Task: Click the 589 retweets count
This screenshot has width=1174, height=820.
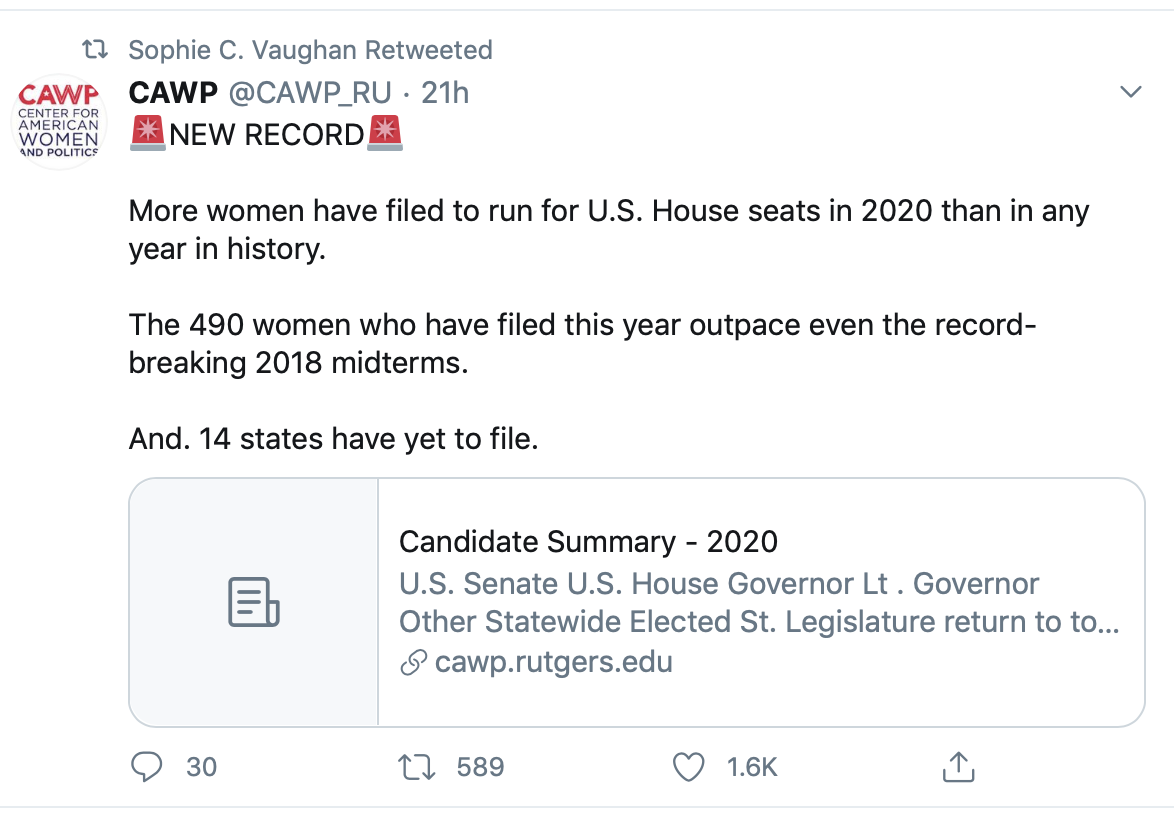Action: (480, 767)
